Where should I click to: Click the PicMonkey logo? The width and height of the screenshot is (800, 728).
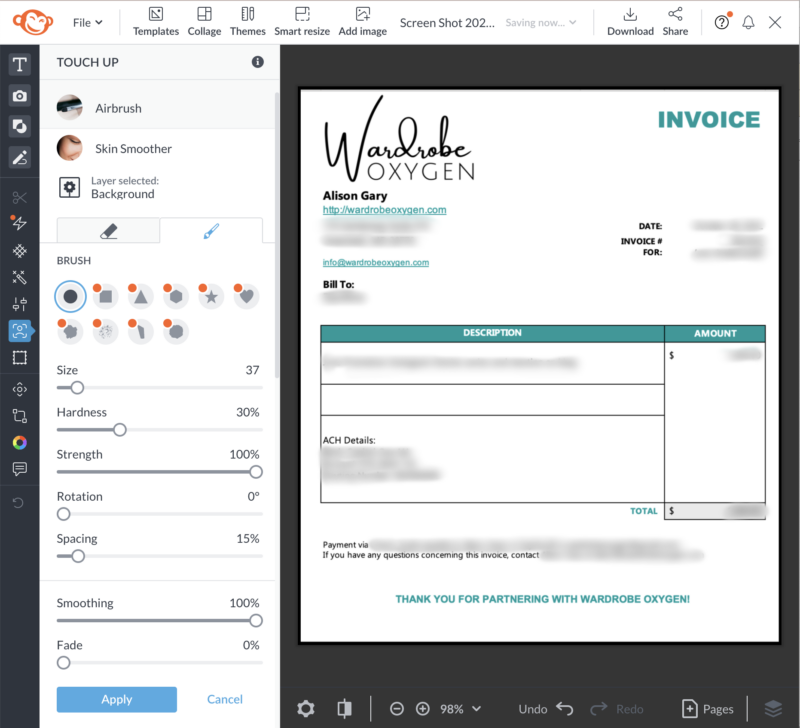(33, 22)
